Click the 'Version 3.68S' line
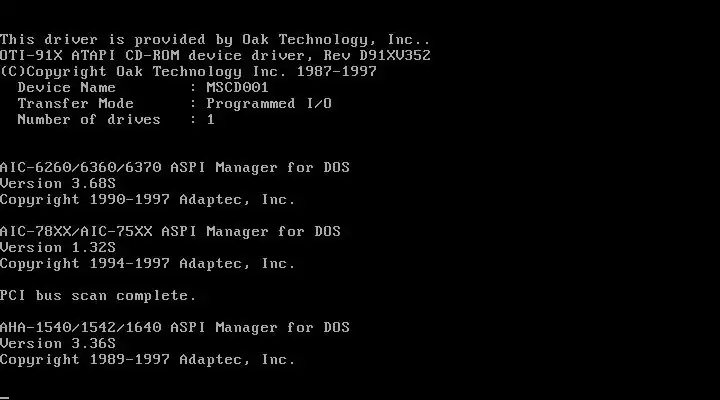This screenshot has width=720, height=400. tap(58, 184)
